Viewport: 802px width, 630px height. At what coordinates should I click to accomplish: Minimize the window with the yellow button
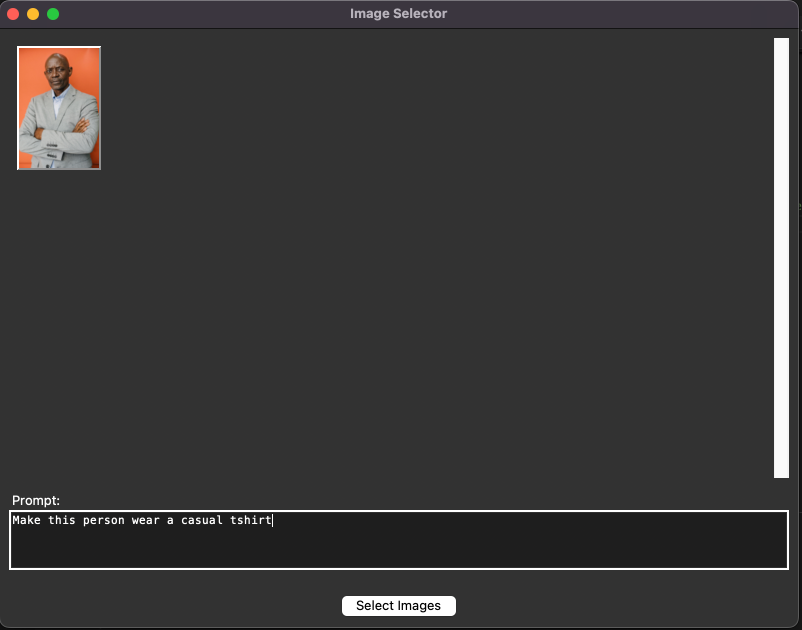click(33, 14)
